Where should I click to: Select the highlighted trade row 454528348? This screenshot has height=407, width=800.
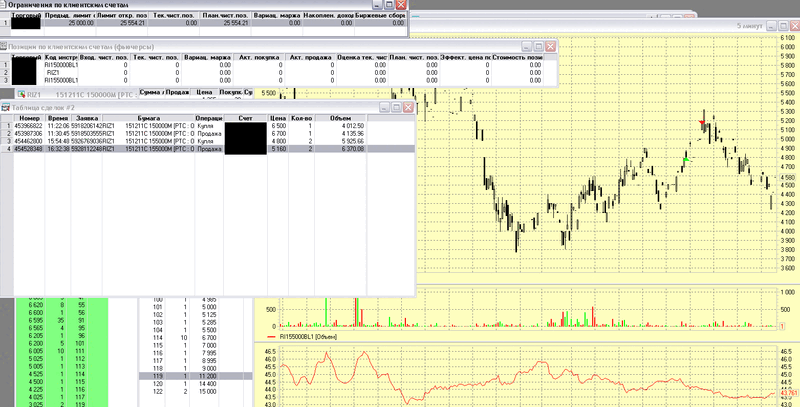click(200, 149)
